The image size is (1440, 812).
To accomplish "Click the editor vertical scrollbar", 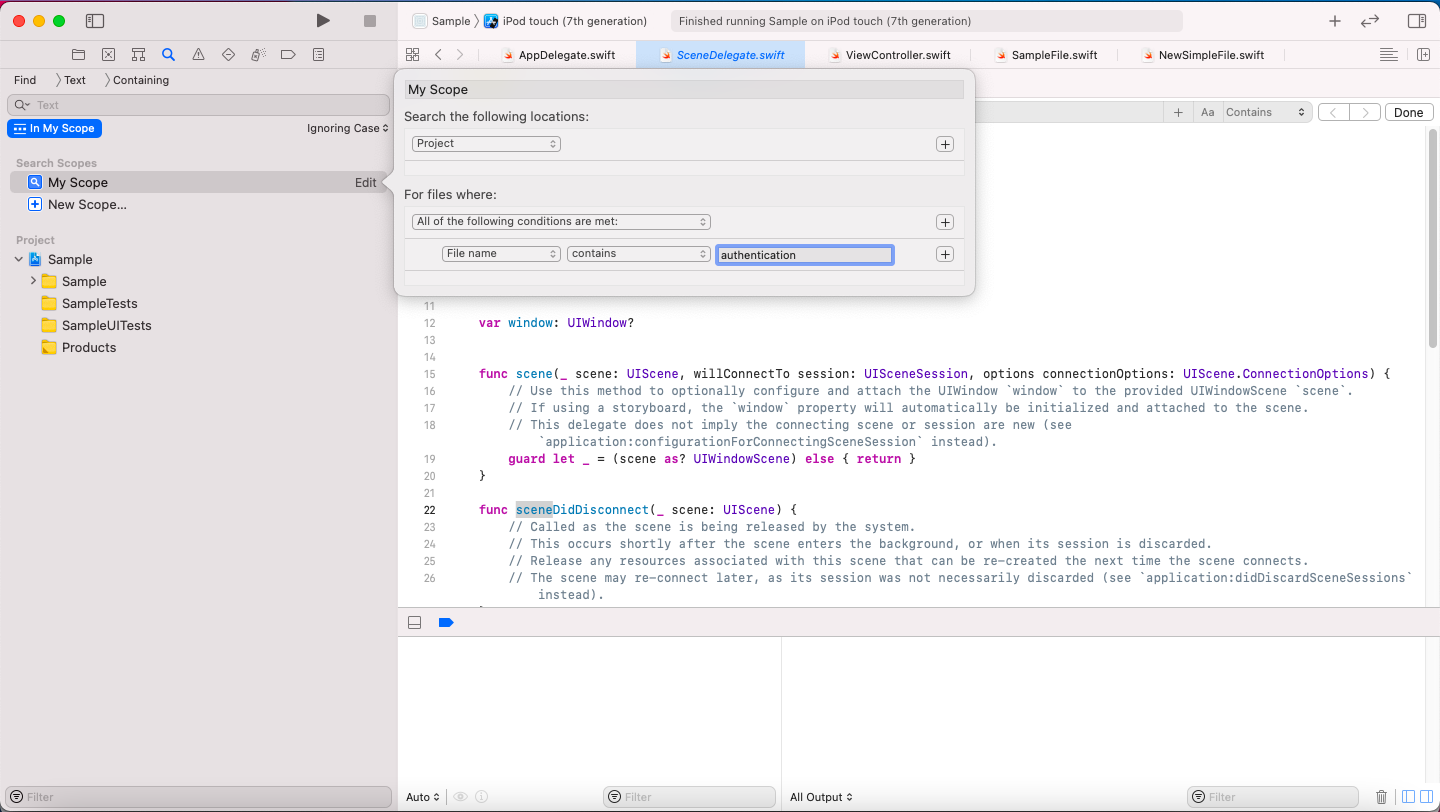I will click(x=1433, y=240).
